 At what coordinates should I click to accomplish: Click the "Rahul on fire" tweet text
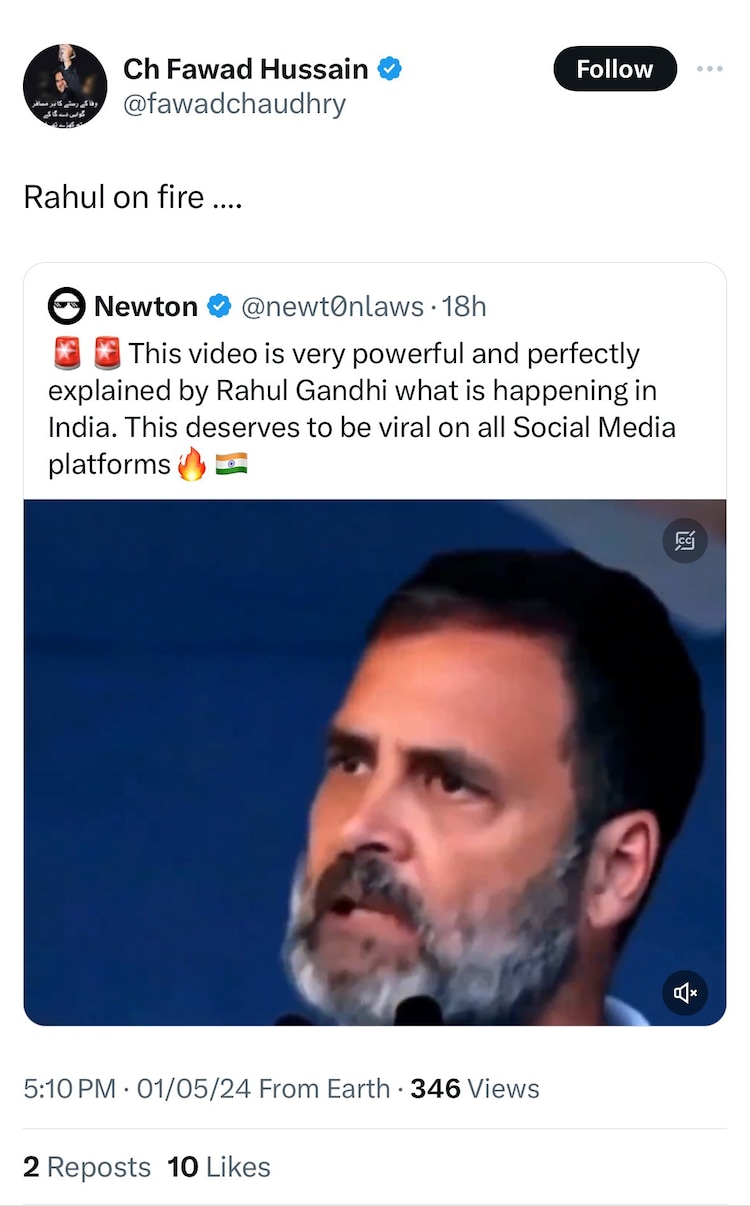point(132,197)
